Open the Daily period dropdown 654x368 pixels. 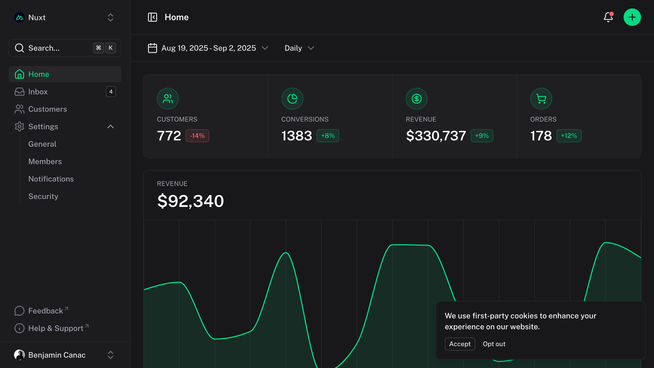click(x=299, y=48)
